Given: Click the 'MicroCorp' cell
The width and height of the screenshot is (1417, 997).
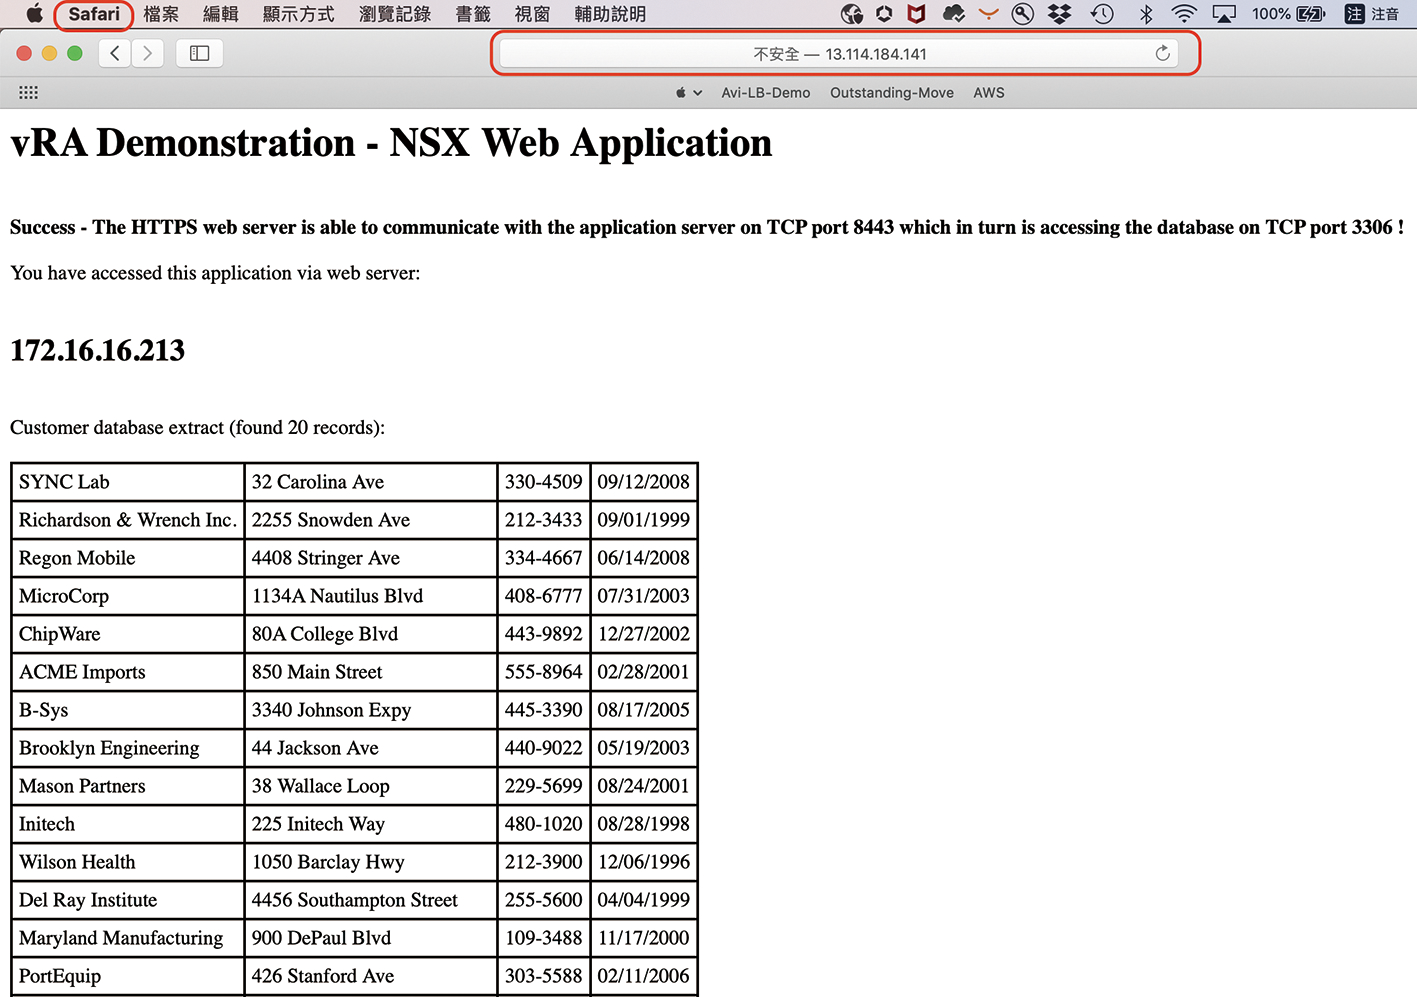Looking at the screenshot, I should tap(128, 596).
